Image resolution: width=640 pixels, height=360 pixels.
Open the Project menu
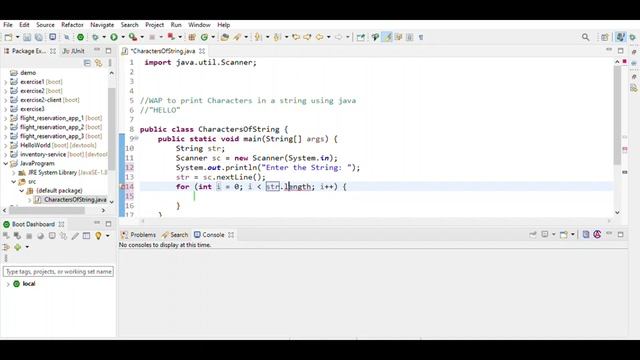[x=155, y=25]
